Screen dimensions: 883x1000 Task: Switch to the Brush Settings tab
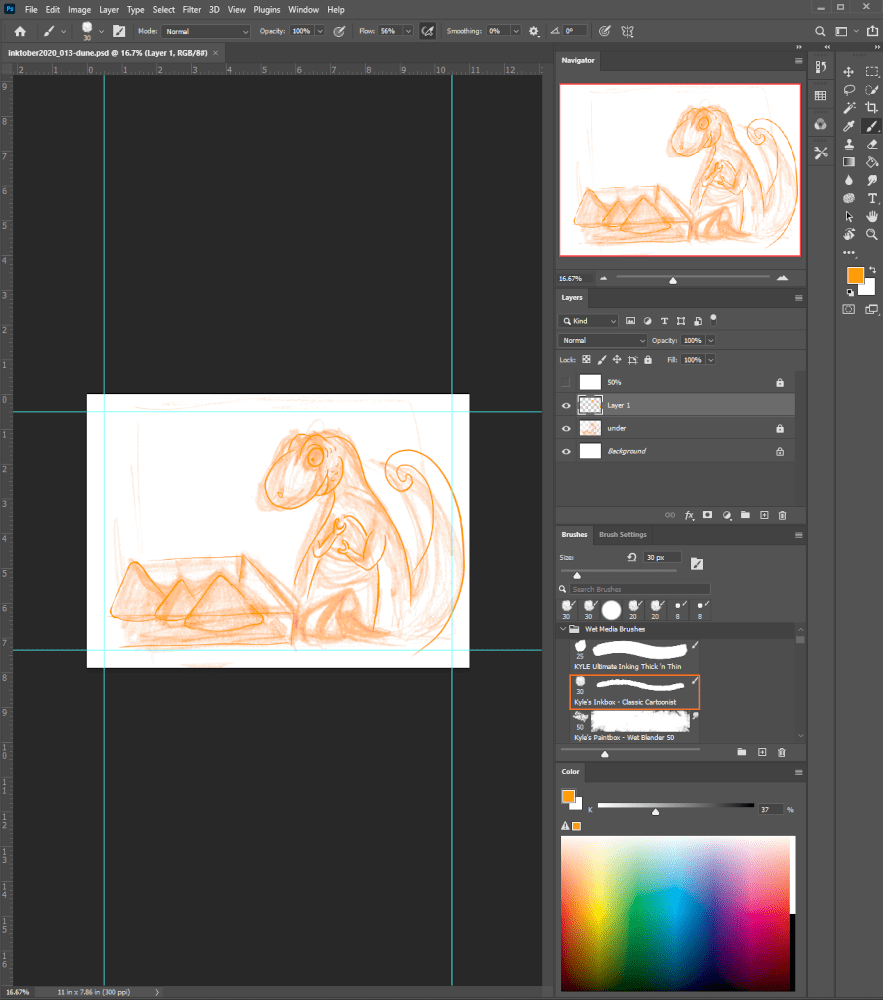pyautogui.click(x=622, y=535)
